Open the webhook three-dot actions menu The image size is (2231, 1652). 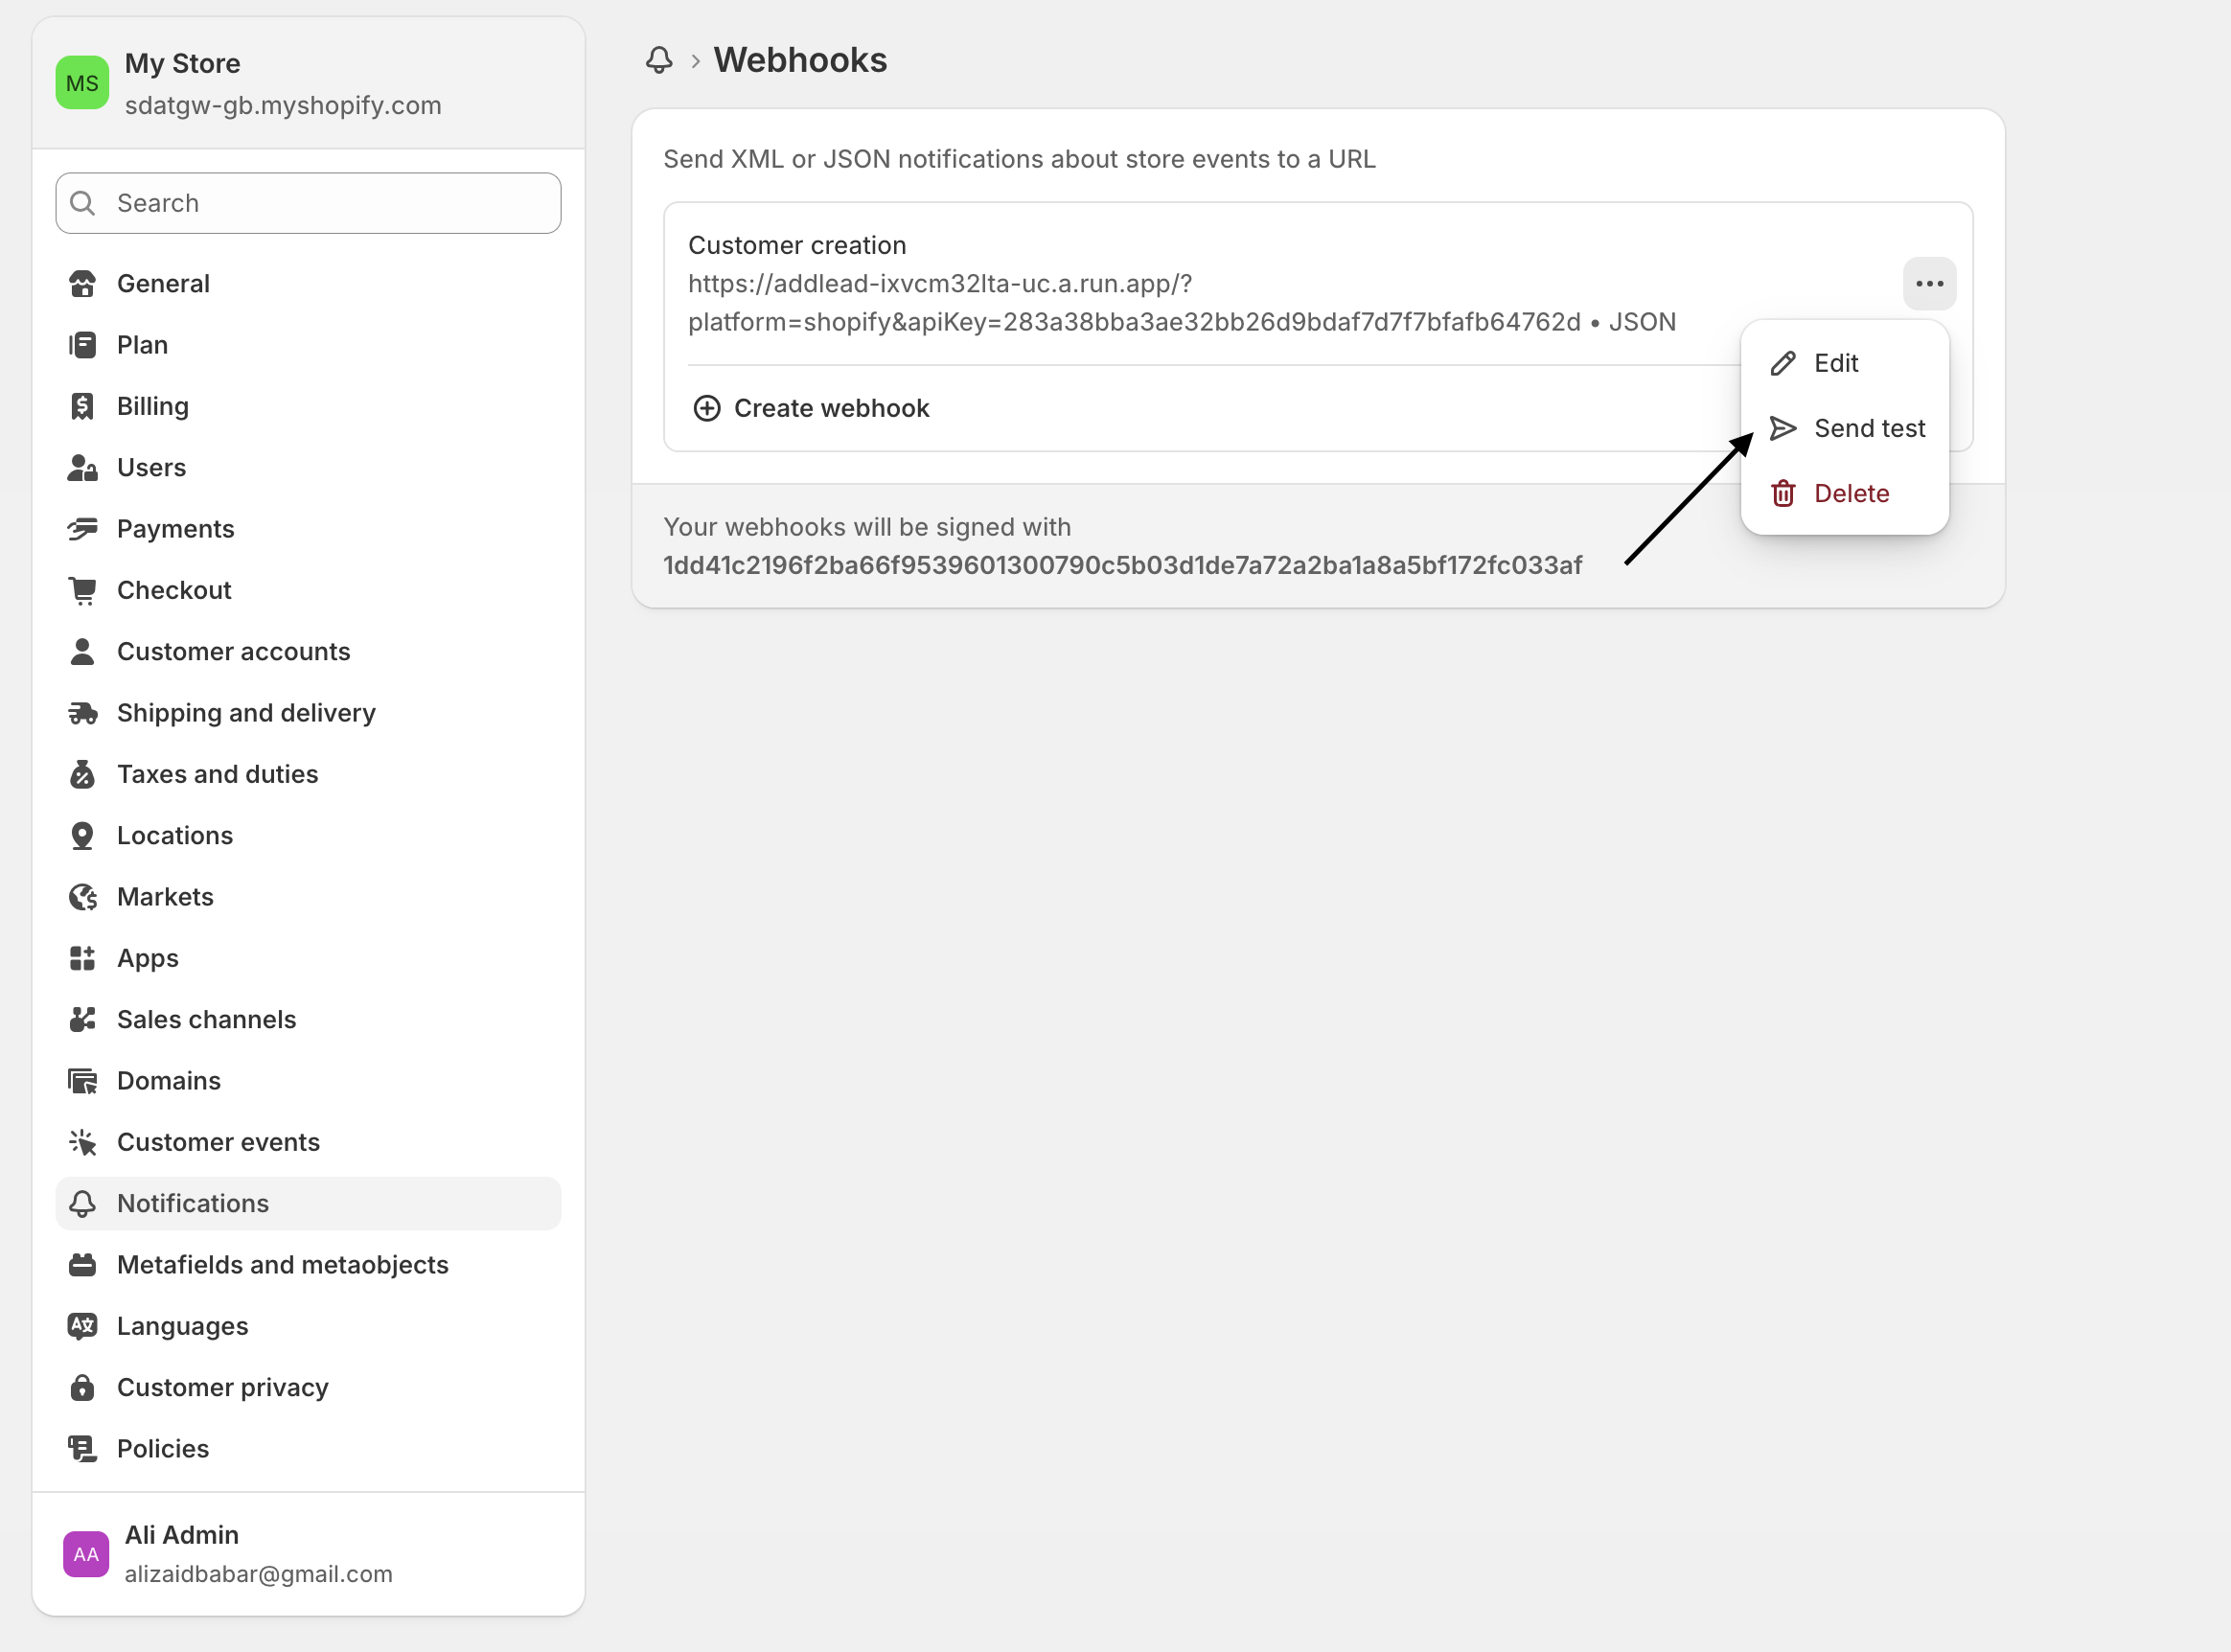tap(1929, 284)
